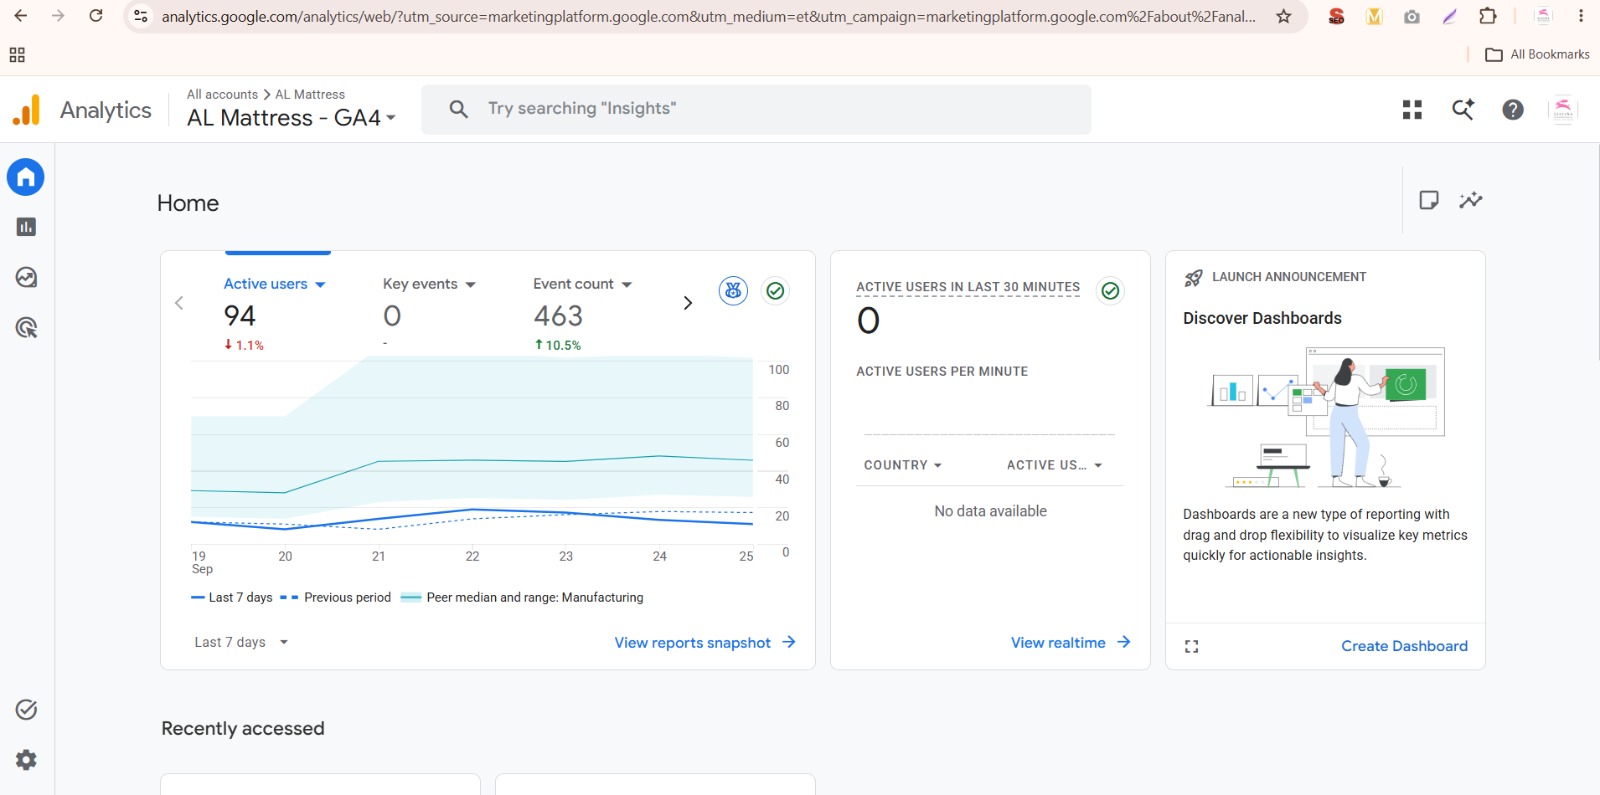1600x795 pixels.
Task: Click the note icon beside Home heading
Action: coord(1429,200)
